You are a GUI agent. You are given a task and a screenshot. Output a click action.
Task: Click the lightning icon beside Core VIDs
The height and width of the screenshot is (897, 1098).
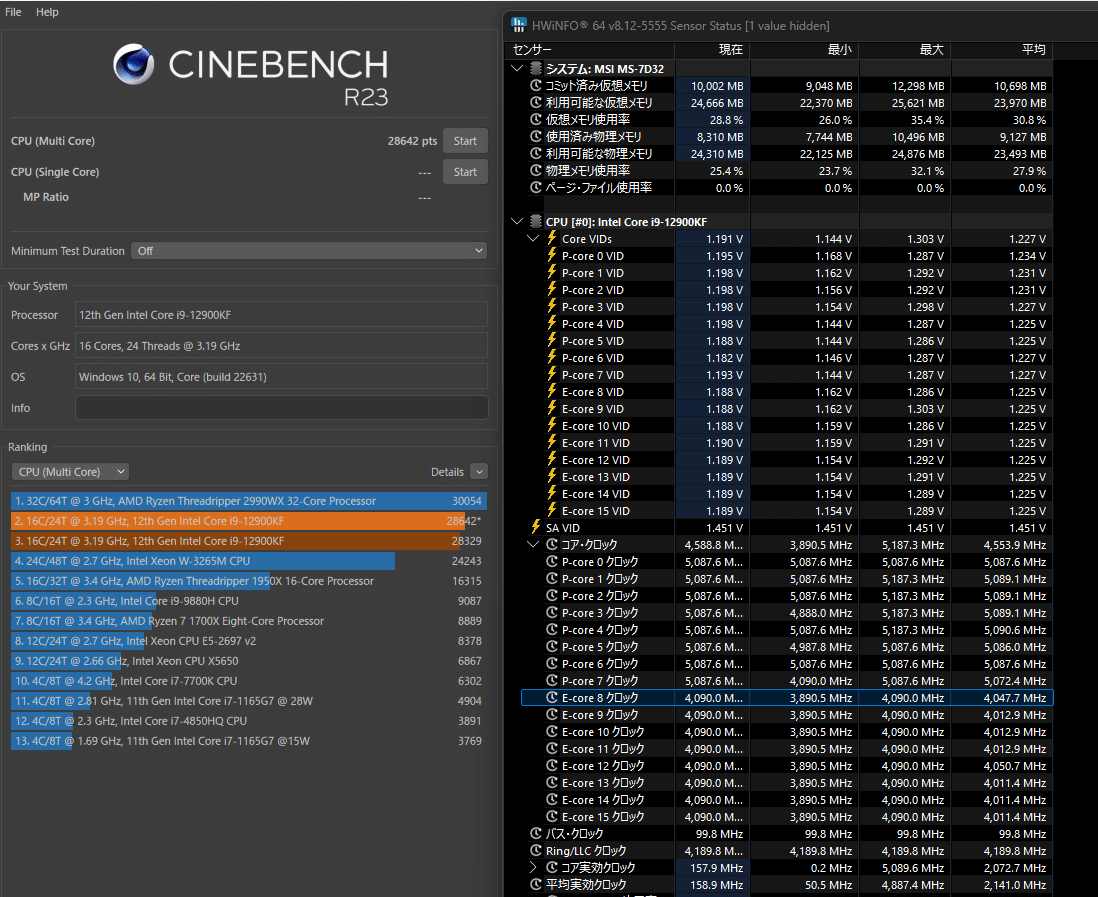(x=552, y=238)
